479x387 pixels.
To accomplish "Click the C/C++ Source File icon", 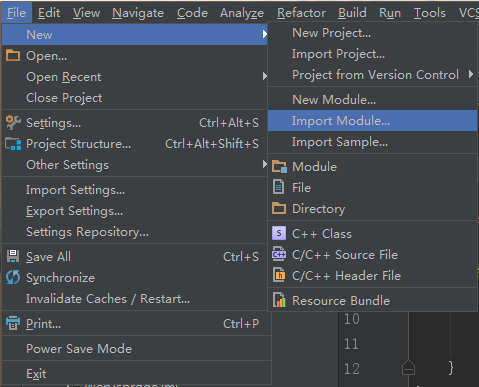I will [x=279, y=254].
